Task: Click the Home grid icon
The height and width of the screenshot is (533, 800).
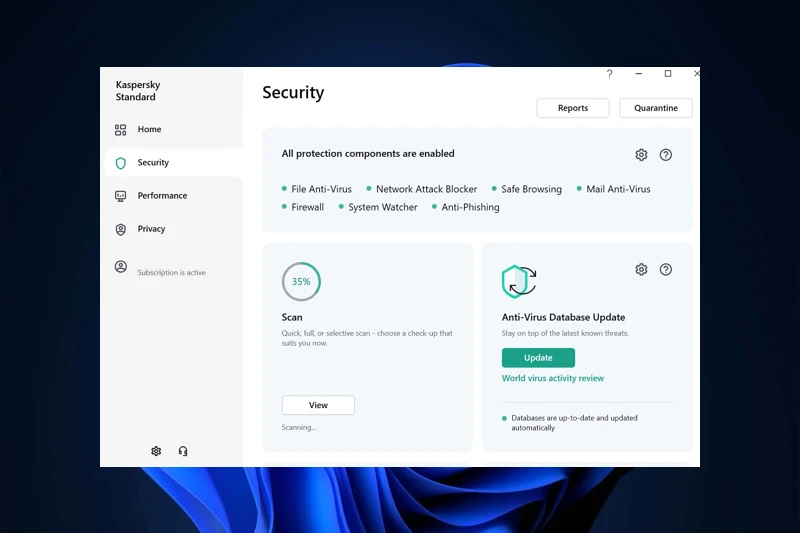Action: (x=120, y=130)
